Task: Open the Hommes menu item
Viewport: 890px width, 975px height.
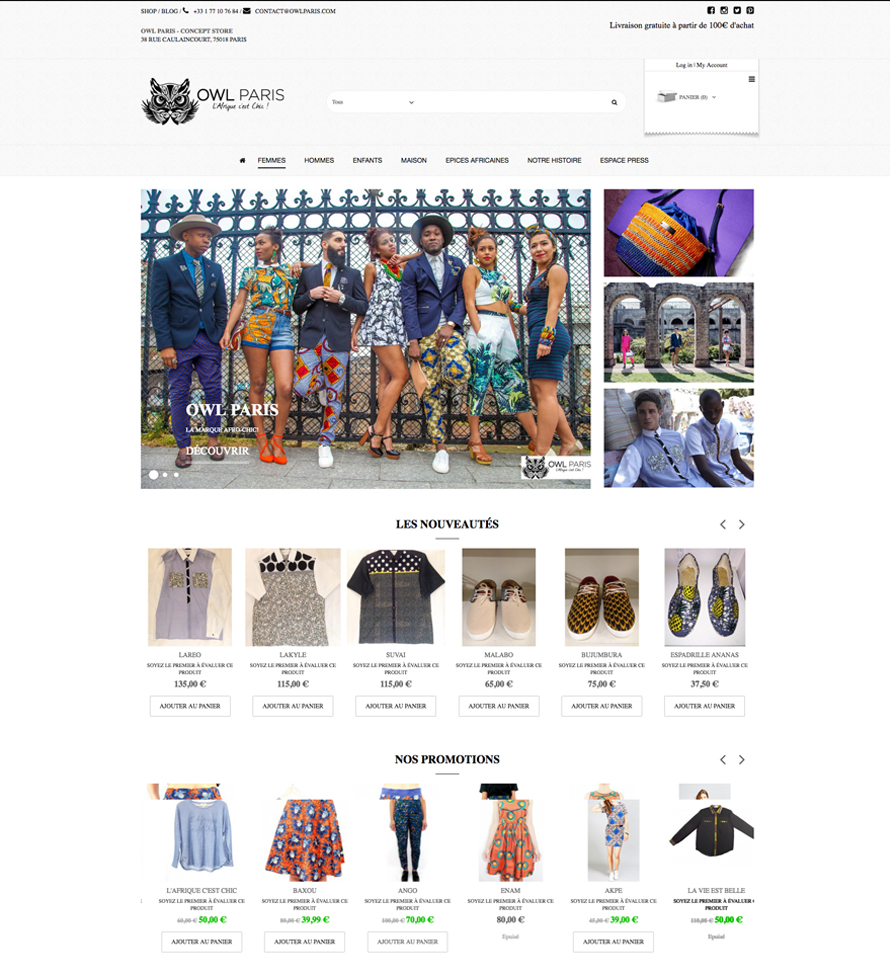Action: tap(319, 160)
